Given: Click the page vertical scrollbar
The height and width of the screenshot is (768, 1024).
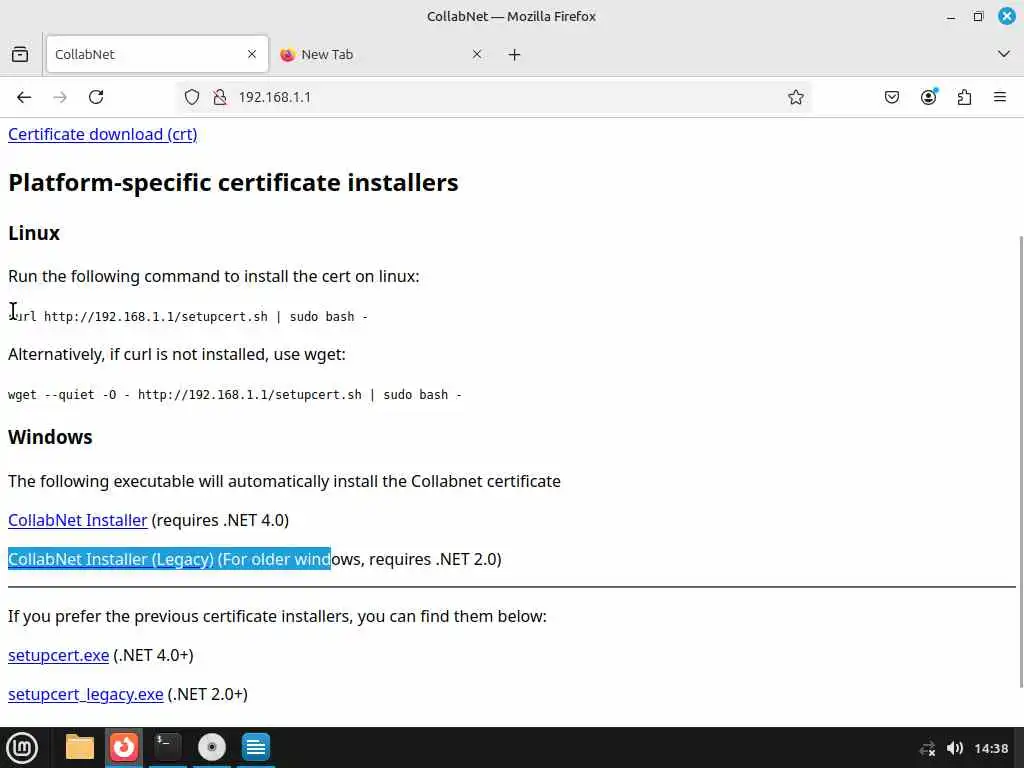Looking at the screenshot, I should pyautogui.click(x=1019, y=460).
